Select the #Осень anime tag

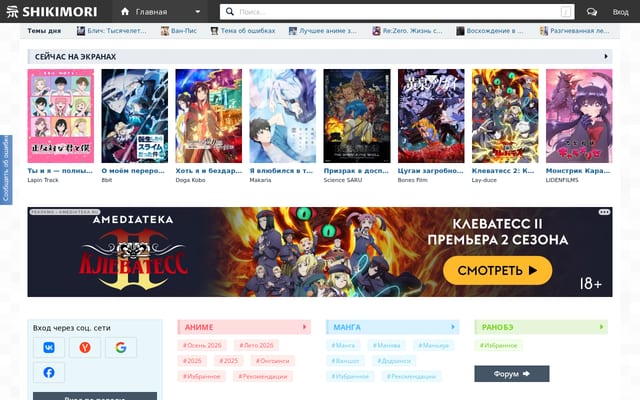[x=202, y=345]
